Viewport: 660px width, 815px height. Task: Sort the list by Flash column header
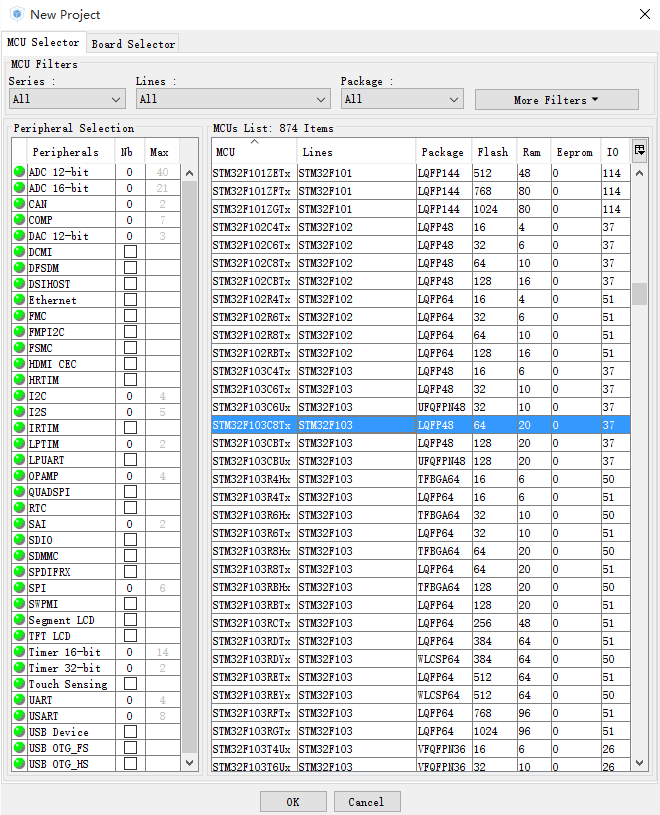[494, 152]
